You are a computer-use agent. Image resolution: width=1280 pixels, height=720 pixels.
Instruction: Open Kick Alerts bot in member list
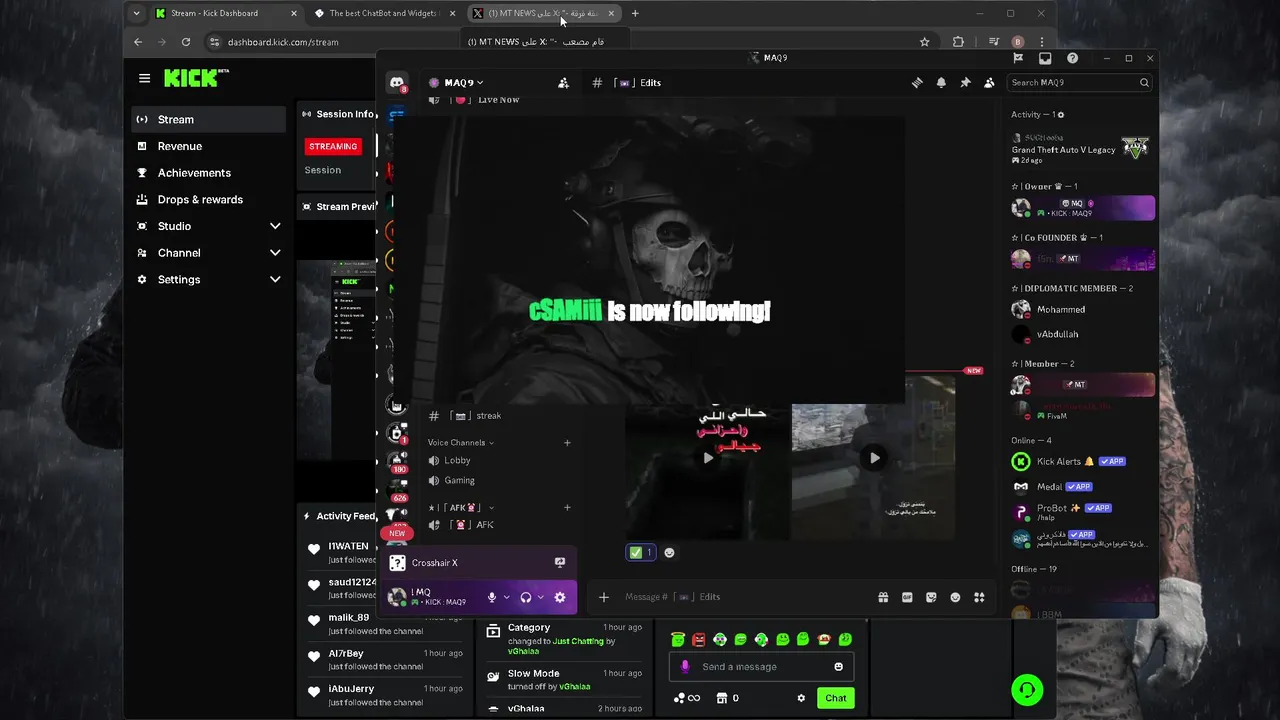1082,461
